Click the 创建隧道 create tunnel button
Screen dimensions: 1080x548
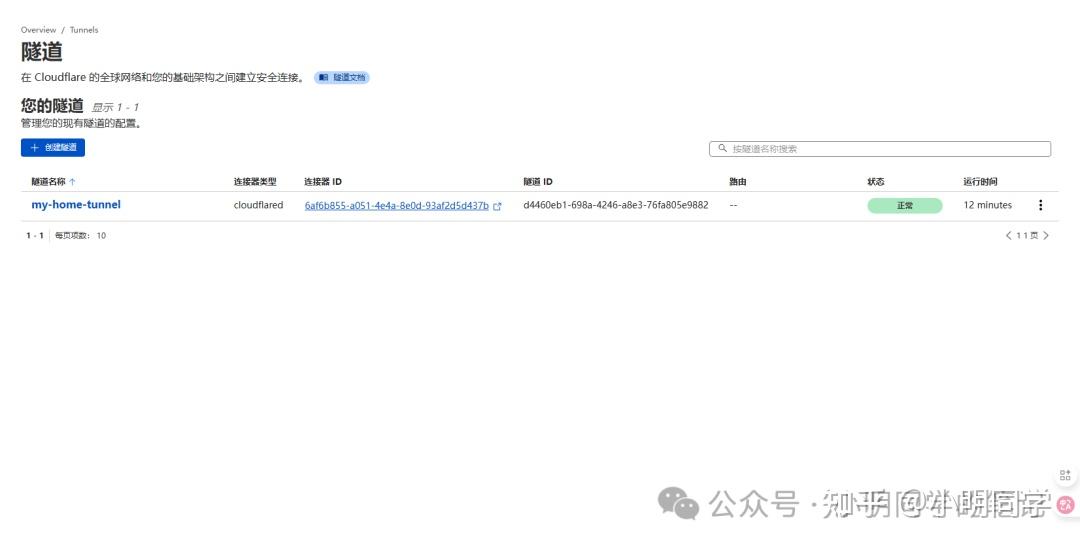[53, 147]
